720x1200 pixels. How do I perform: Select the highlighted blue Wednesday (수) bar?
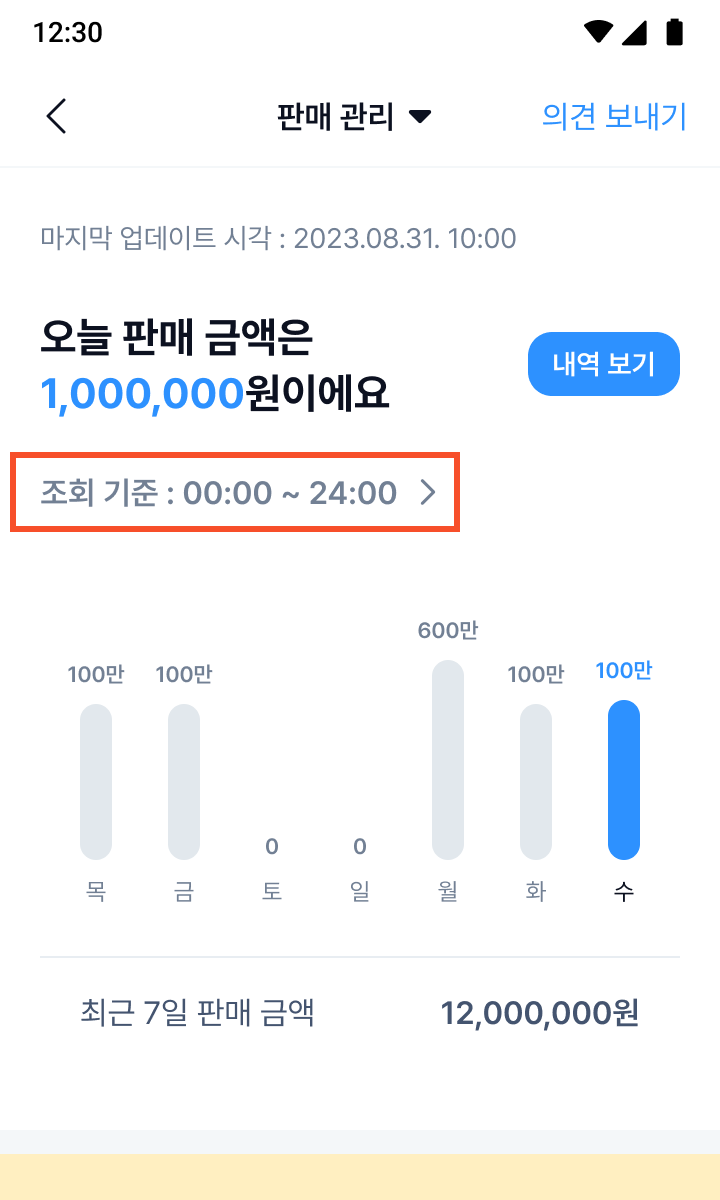624,780
